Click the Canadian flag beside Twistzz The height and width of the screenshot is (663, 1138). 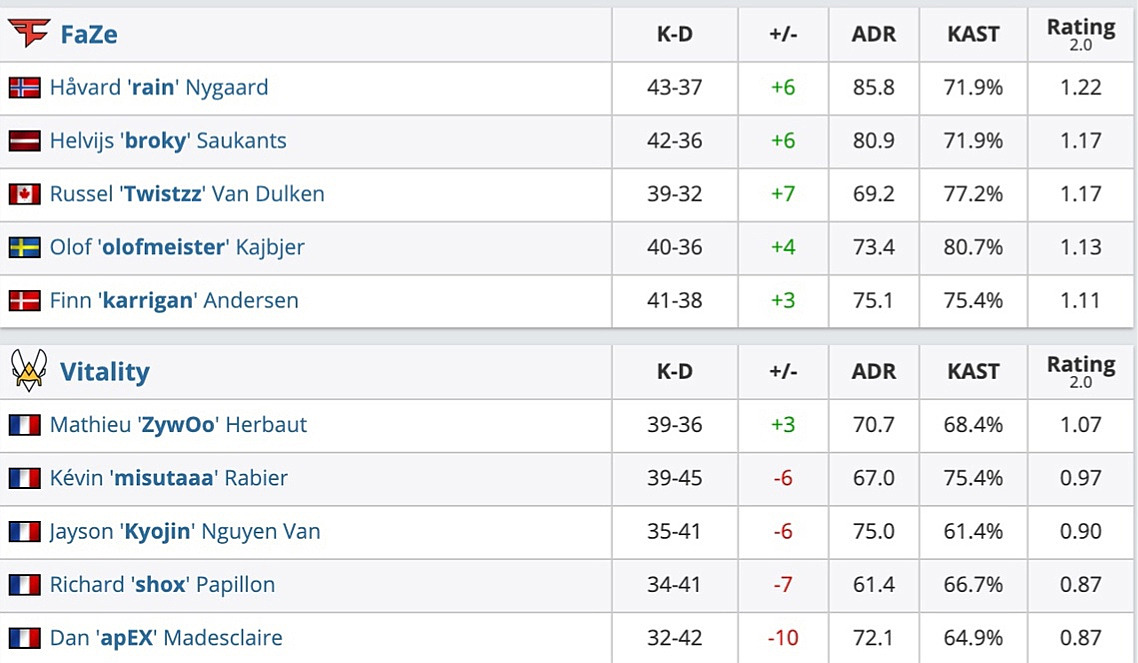(x=24, y=194)
